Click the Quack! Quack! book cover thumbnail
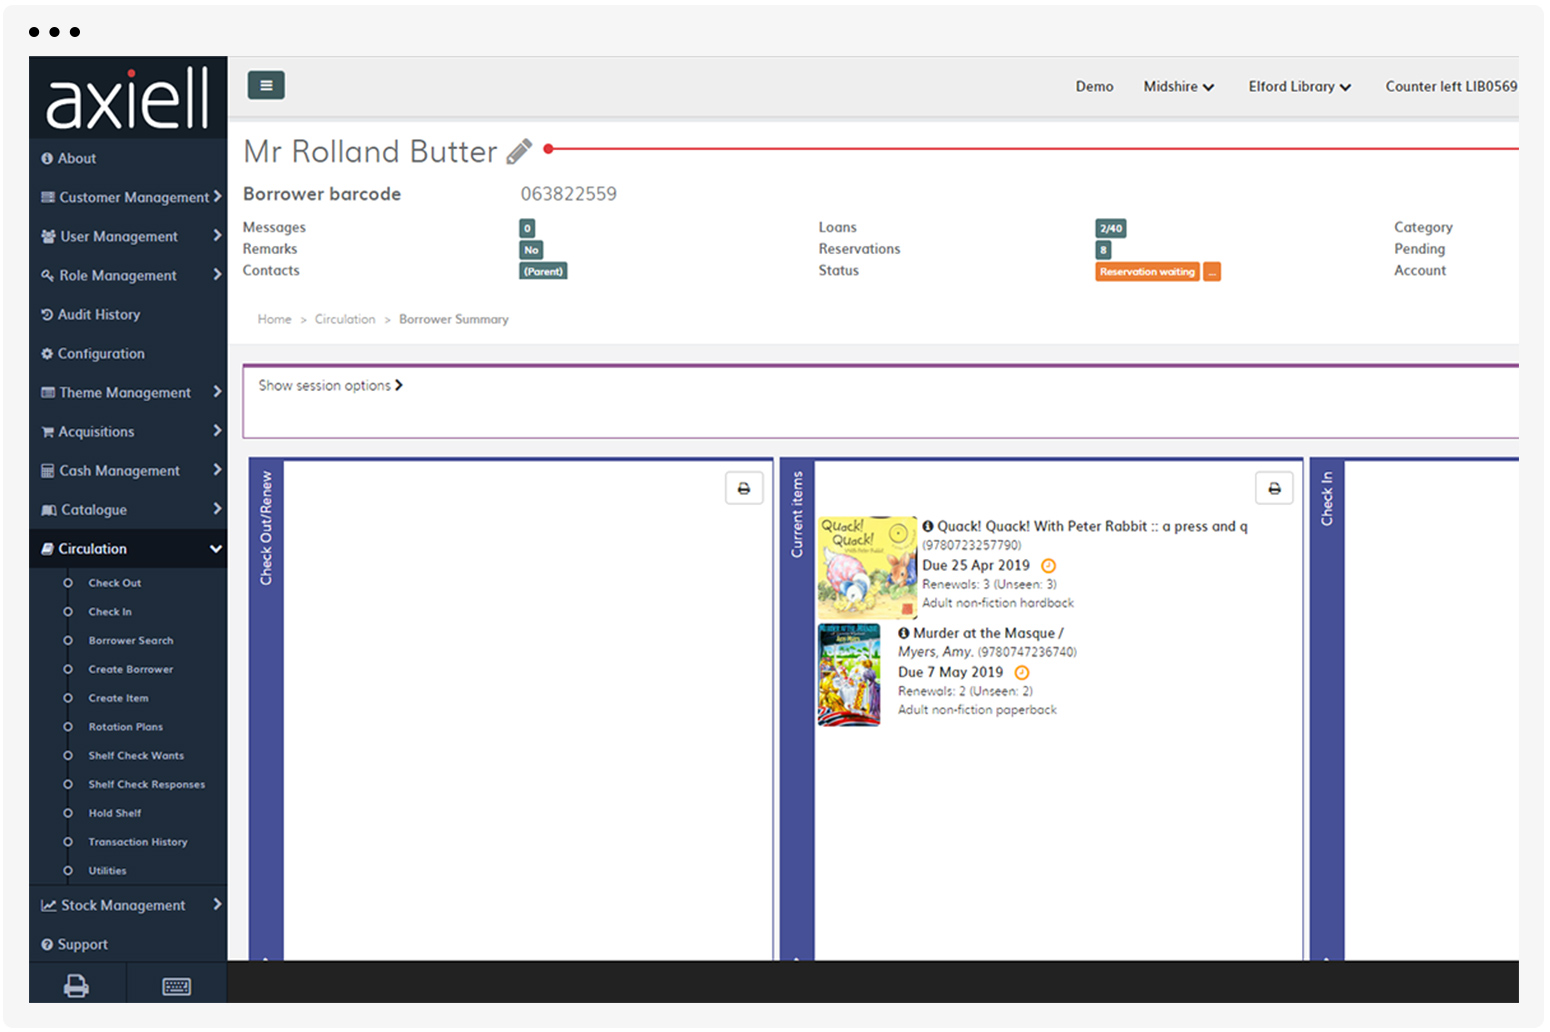The image size is (1550, 1032). pyautogui.click(x=867, y=567)
